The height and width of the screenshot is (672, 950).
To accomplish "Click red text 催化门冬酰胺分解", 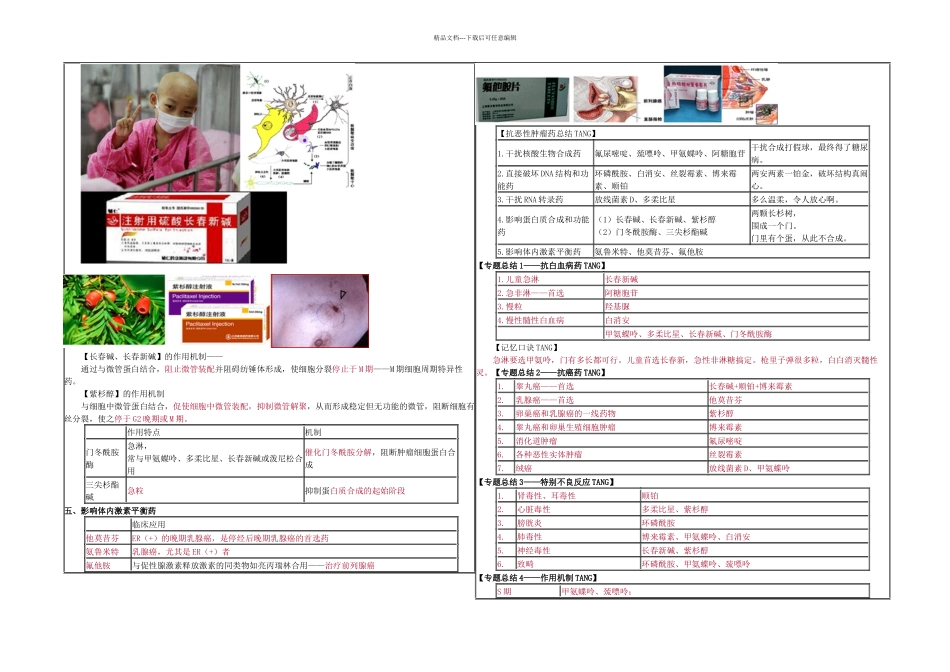I will pos(338,452).
